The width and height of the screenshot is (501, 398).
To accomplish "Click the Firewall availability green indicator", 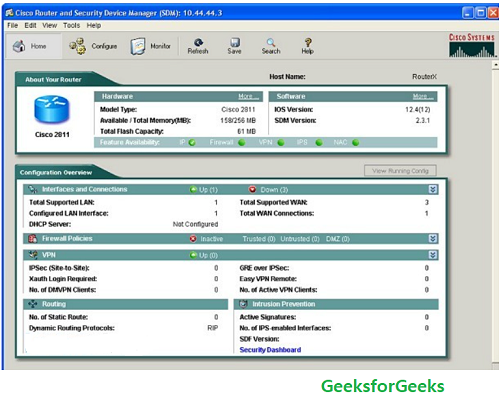I will tap(242, 143).
